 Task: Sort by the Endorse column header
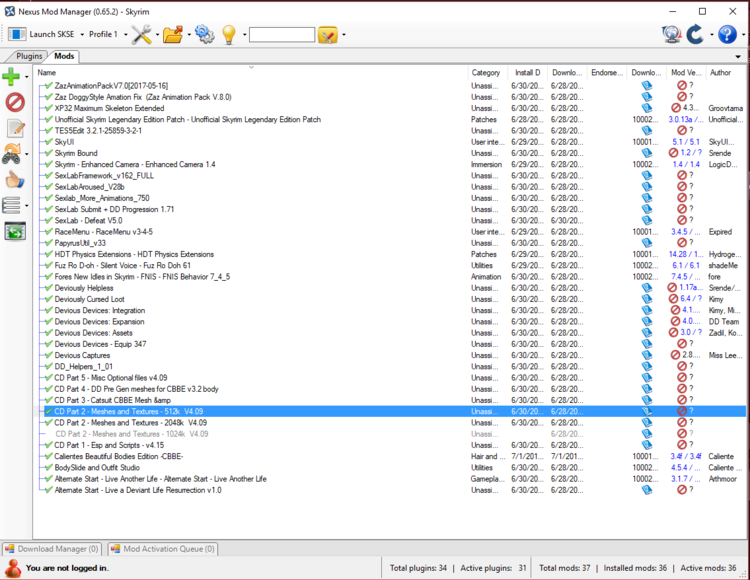(607, 73)
